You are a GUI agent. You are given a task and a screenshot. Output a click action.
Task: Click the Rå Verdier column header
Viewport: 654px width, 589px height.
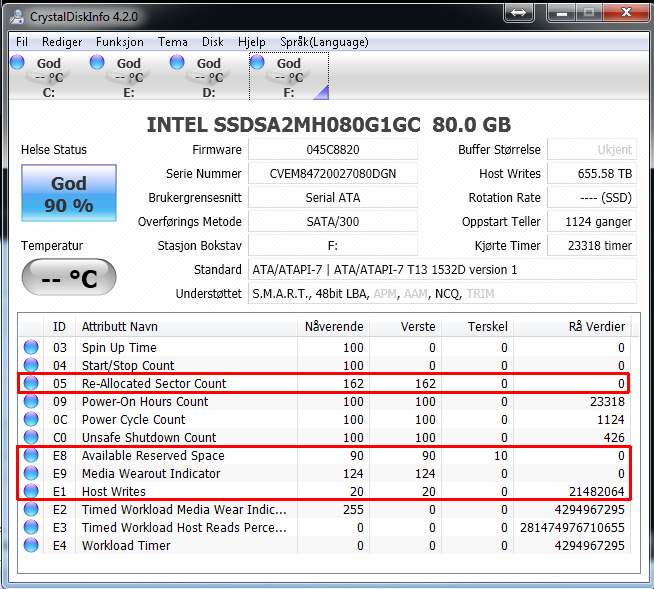(x=572, y=326)
